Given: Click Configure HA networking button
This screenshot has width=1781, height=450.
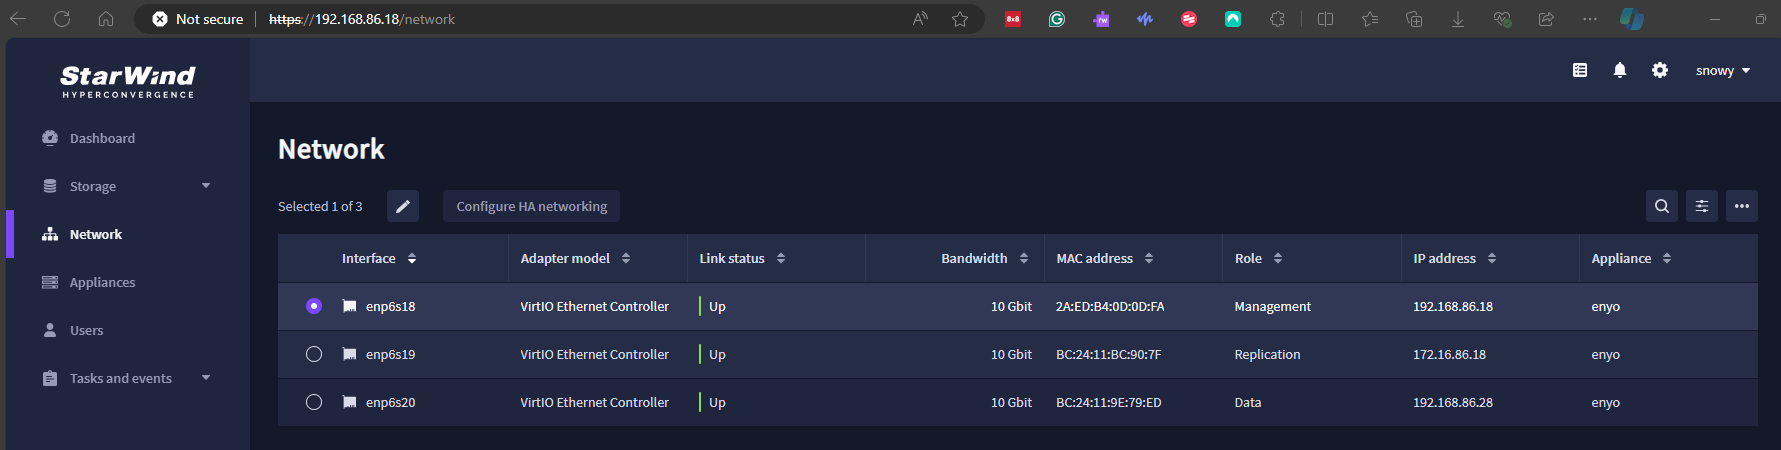Looking at the screenshot, I should (532, 206).
